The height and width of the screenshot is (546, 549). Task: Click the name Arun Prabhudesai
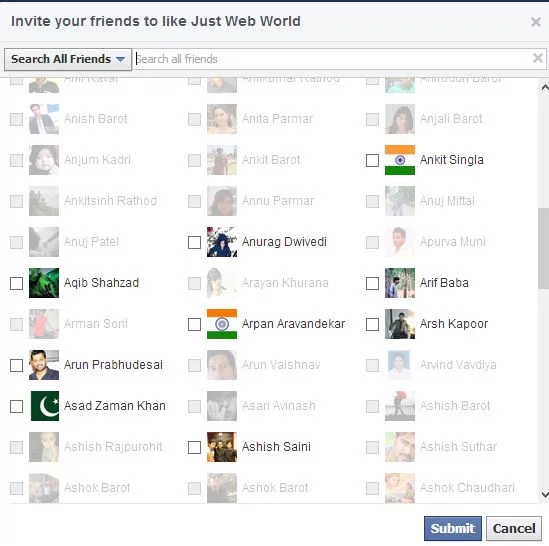(113, 365)
